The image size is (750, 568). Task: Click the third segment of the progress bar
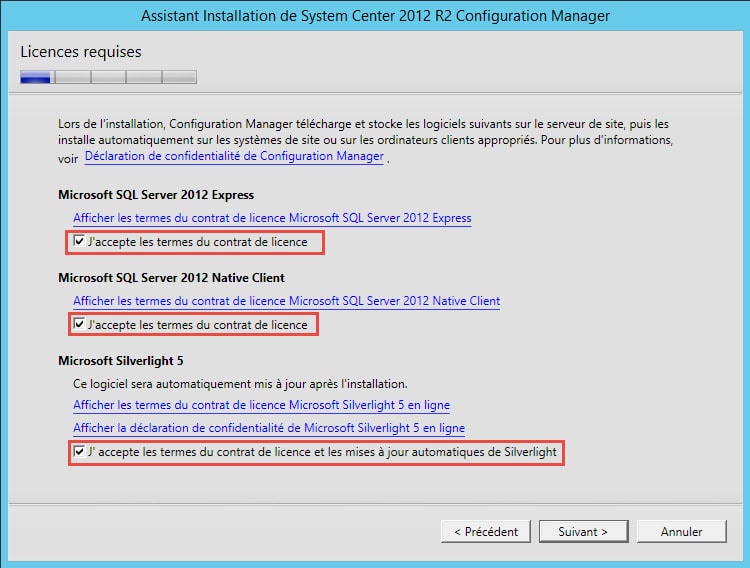pyautogui.click(x=108, y=77)
